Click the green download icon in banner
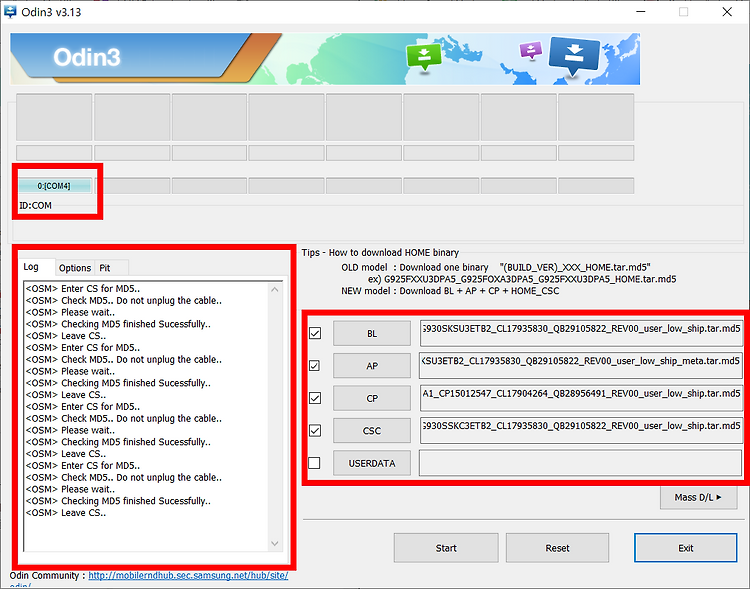This screenshot has width=750, height=589. [x=424, y=57]
